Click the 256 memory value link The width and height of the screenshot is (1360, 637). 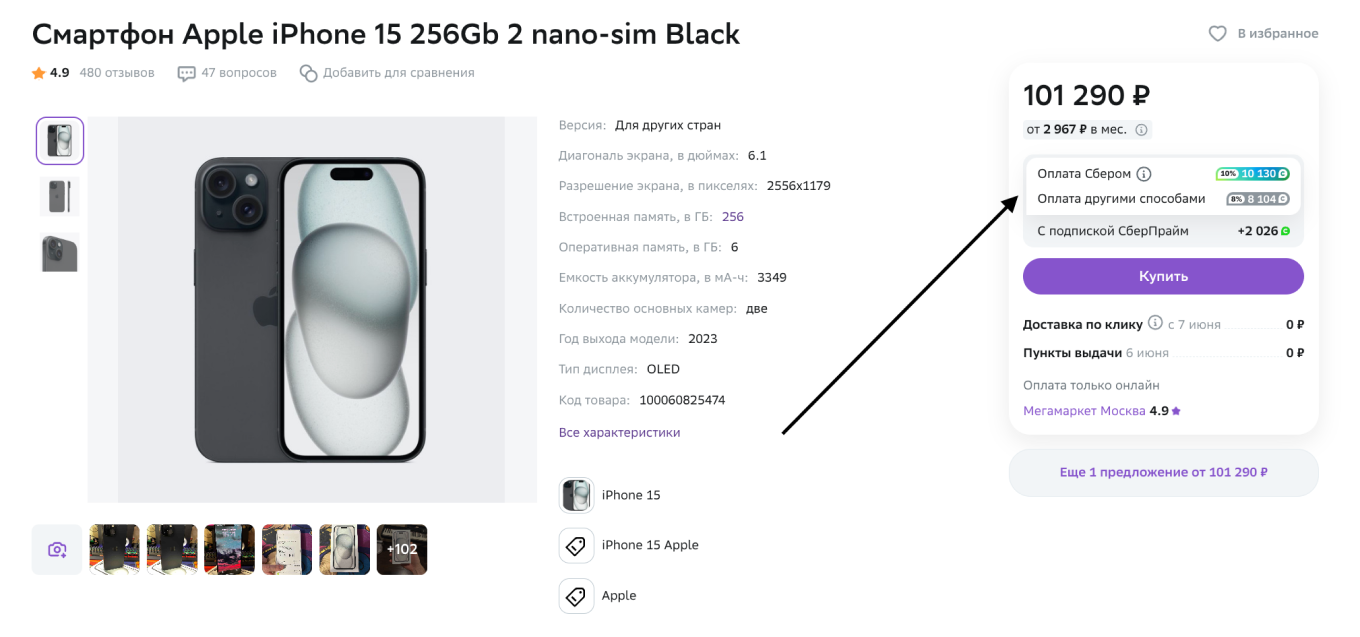pos(733,217)
